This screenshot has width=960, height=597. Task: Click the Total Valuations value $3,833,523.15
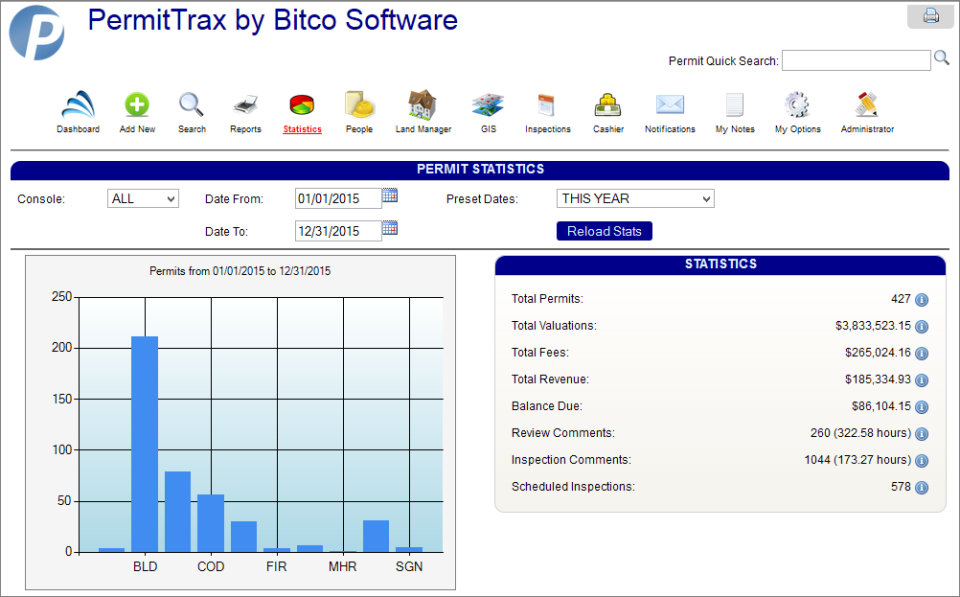(873, 326)
